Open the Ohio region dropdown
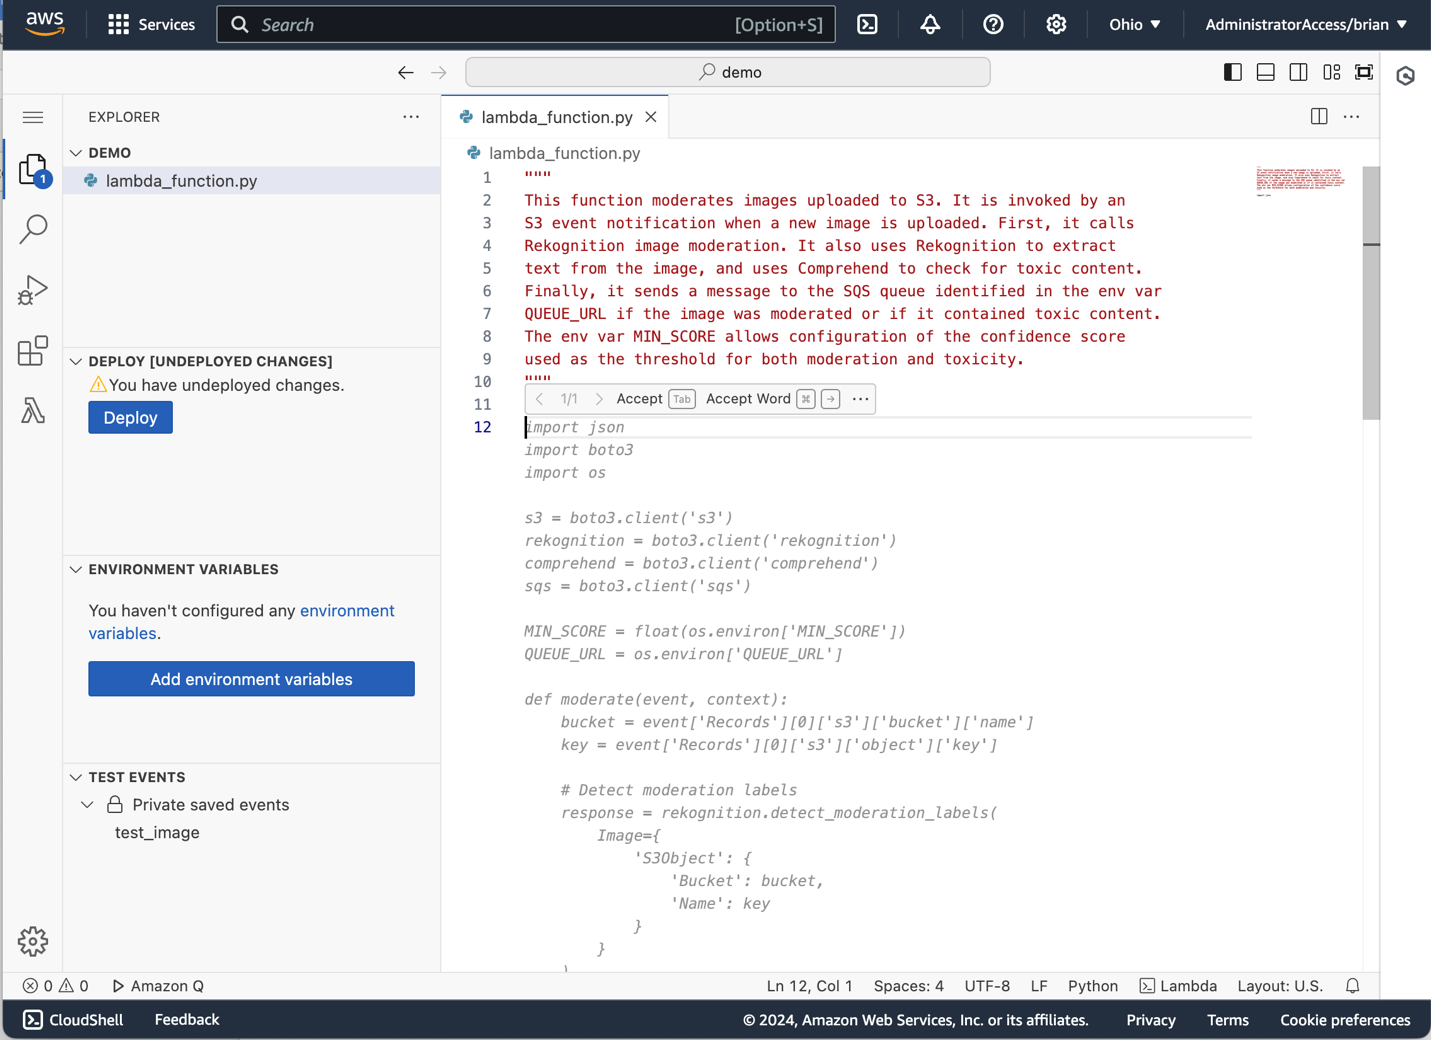The width and height of the screenshot is (1431, 1040). (1134, 24)
